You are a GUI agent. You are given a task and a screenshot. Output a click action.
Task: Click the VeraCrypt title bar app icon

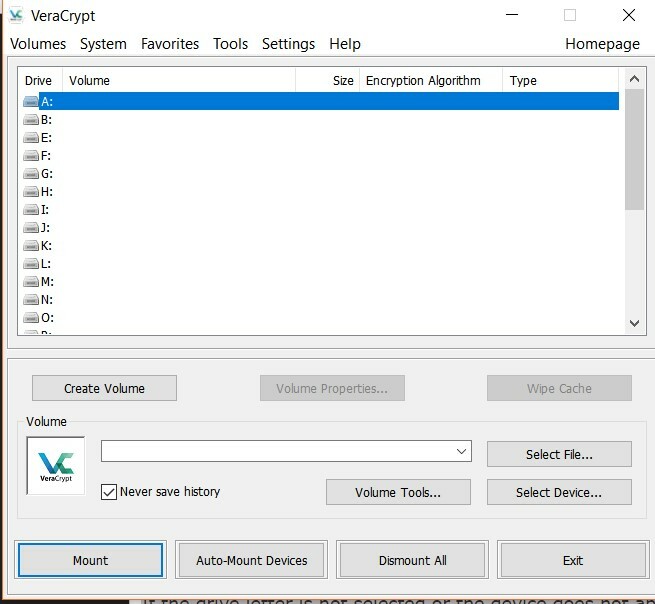tap(16, 15)
